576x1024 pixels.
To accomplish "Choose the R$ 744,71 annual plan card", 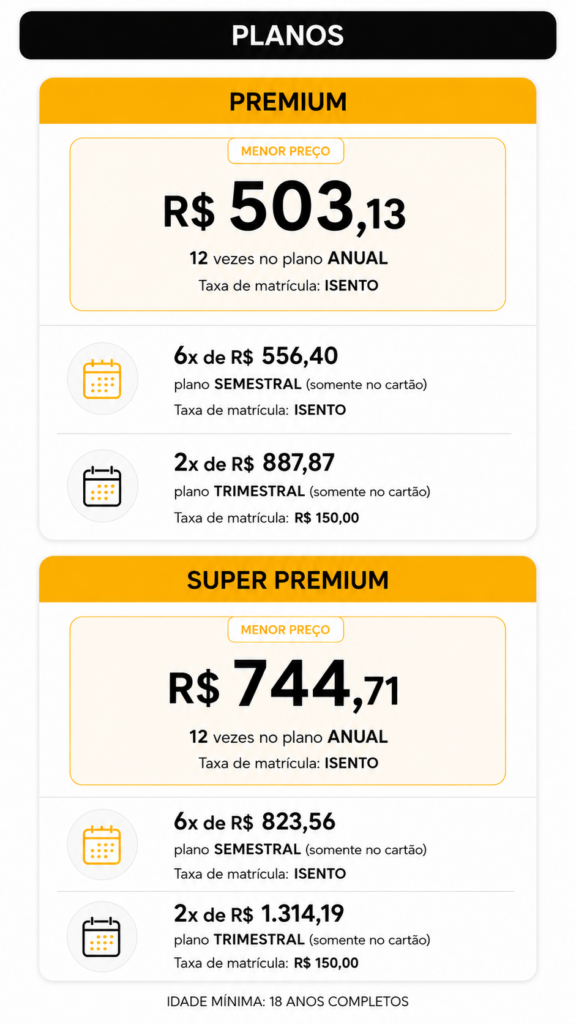I will click(288, 701).
